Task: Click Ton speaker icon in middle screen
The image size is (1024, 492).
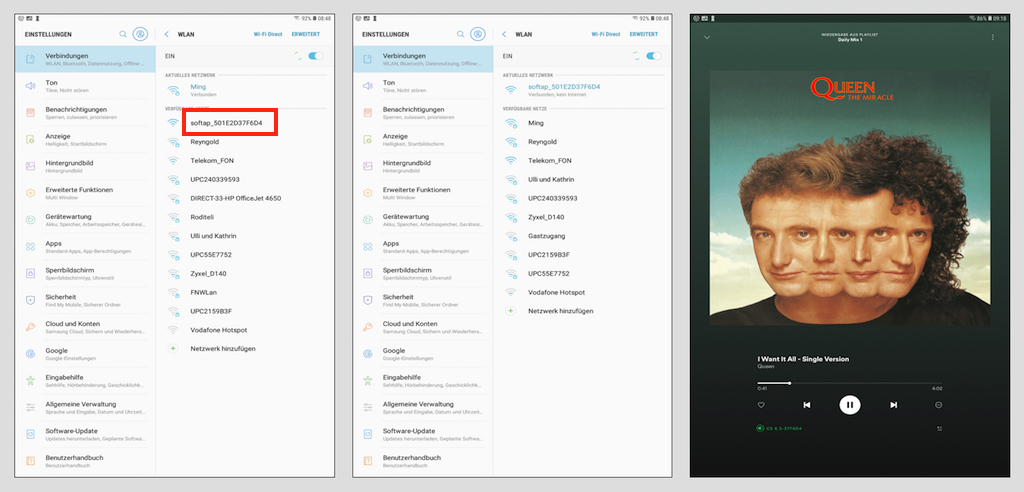Action: 368,86
